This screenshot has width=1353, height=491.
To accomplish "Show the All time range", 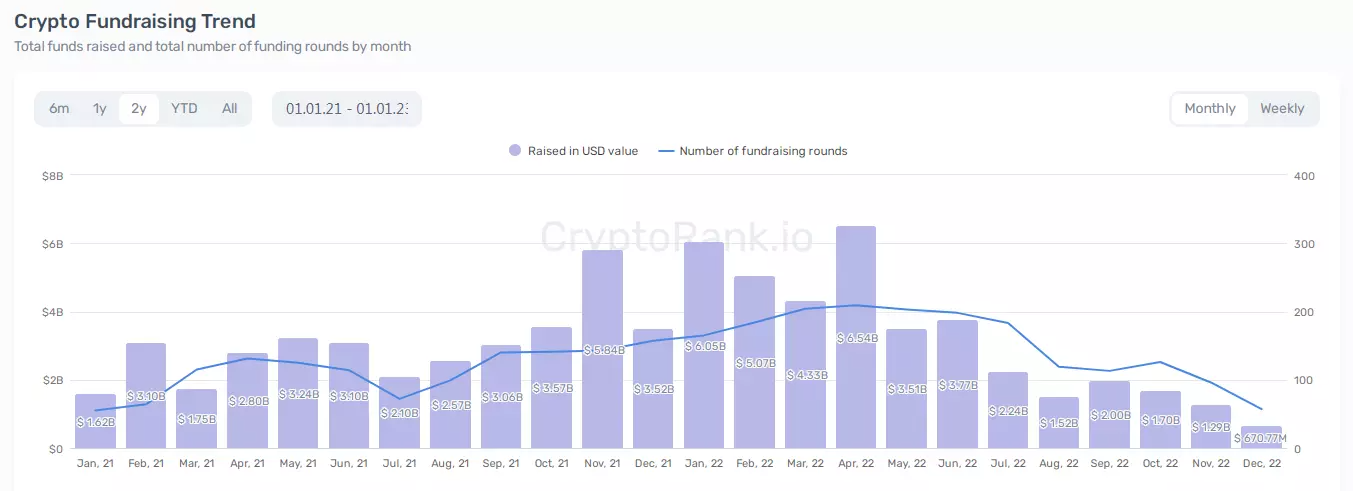I will click(230, 109).
